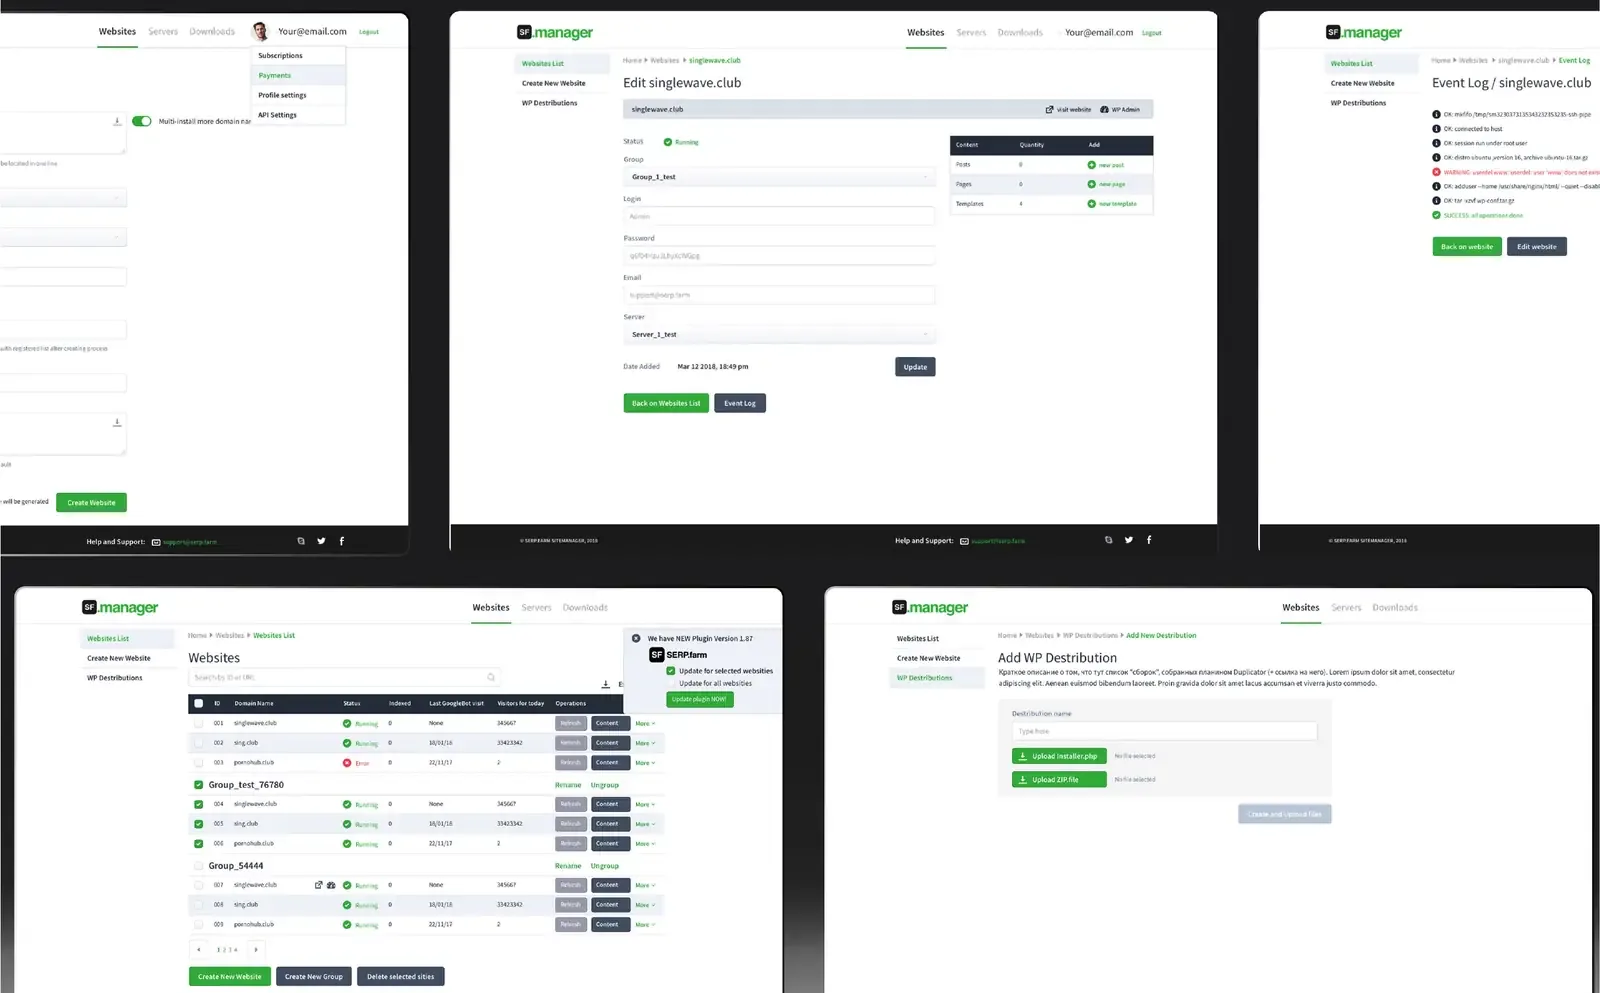
Task: Click the plus icon beside new page
Action: click(x=1091, y=184)
